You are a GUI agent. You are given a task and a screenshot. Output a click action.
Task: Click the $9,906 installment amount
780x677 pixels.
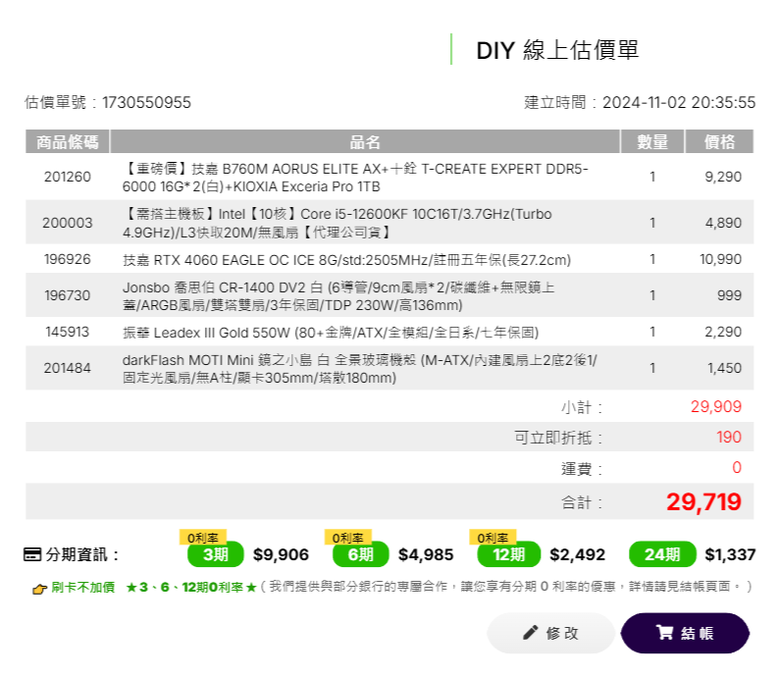click(x=281, y=555)
